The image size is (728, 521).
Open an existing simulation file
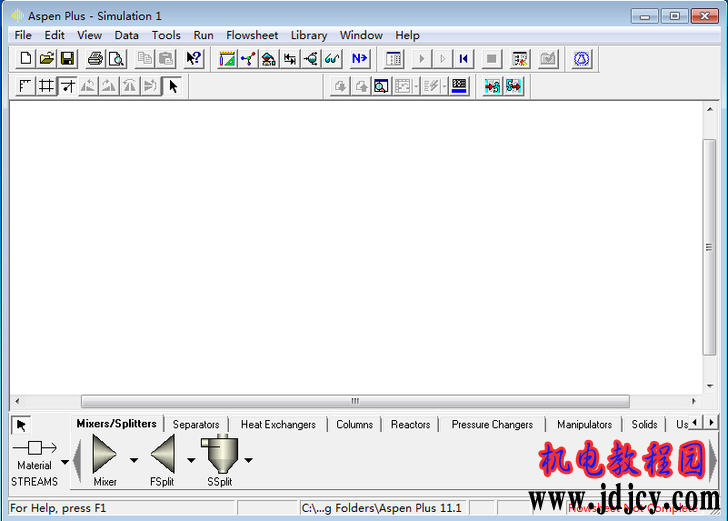[47, 59]
